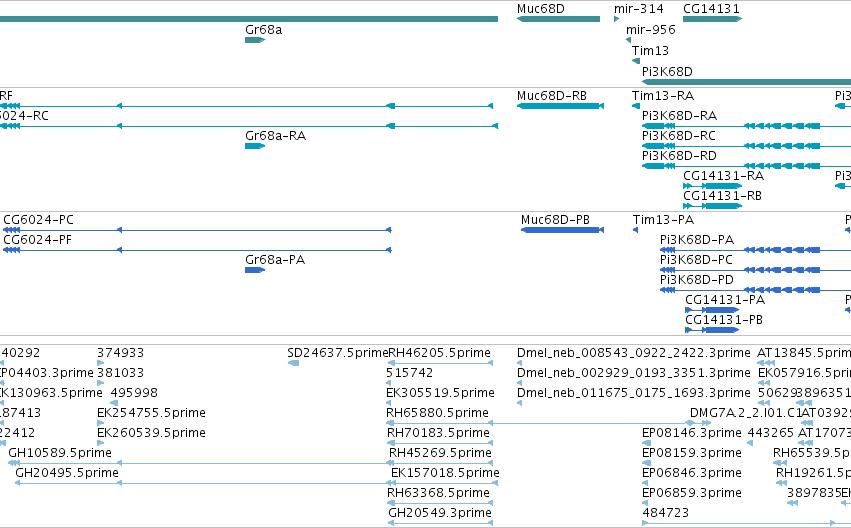Image resolution: width=851 pixels, height=528 pixels.
Task: Click EST 443265 label
Action: pos(771,434)
